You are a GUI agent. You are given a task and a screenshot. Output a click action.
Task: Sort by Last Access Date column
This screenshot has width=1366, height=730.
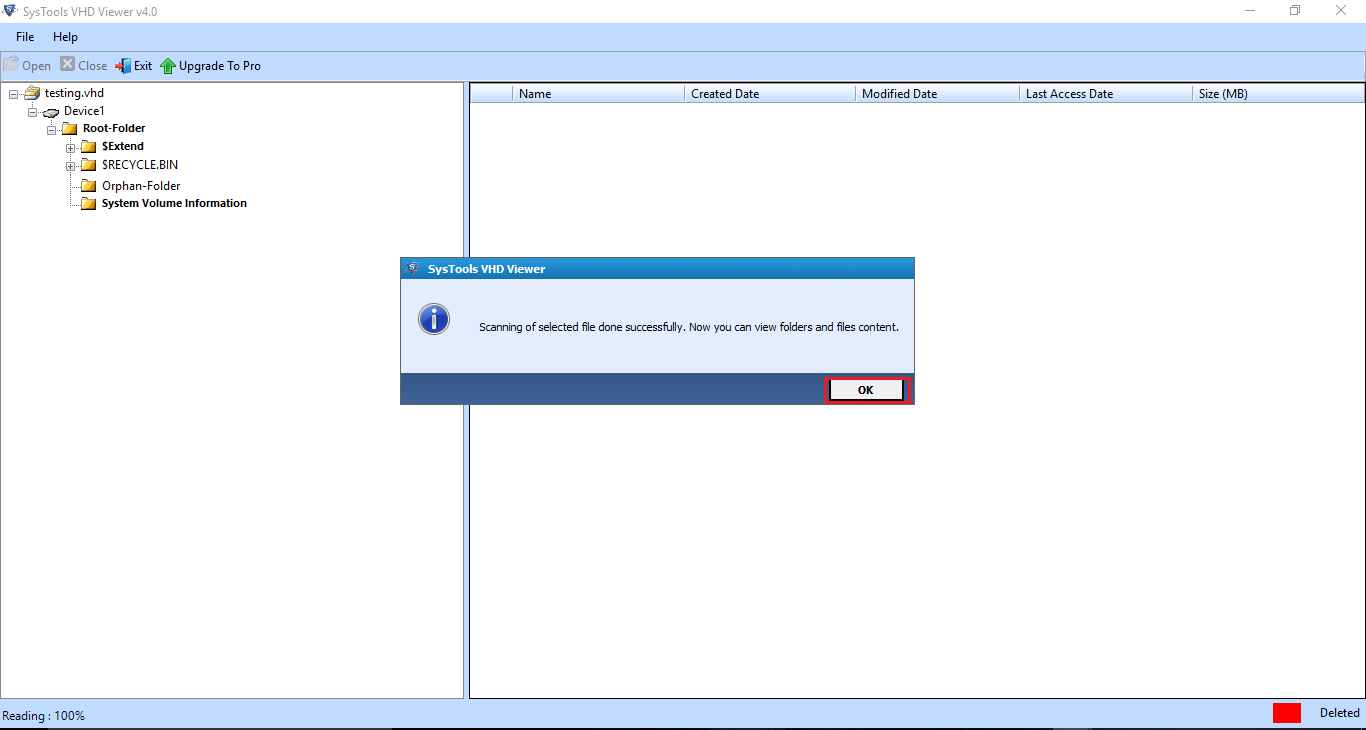[x=1105, y=93]
